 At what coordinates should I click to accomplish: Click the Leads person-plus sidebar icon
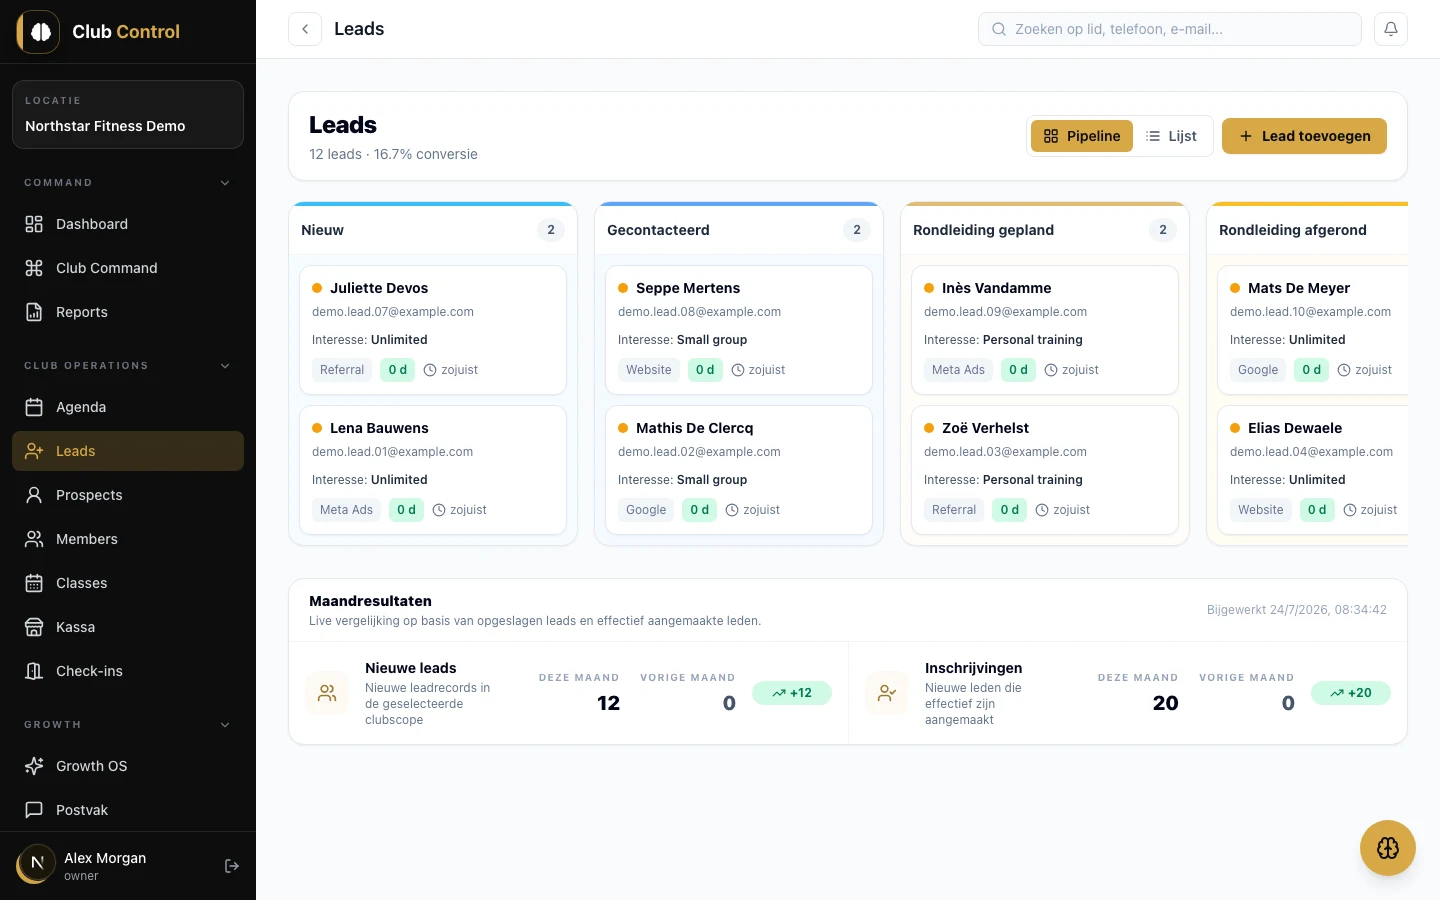point(34,451)
